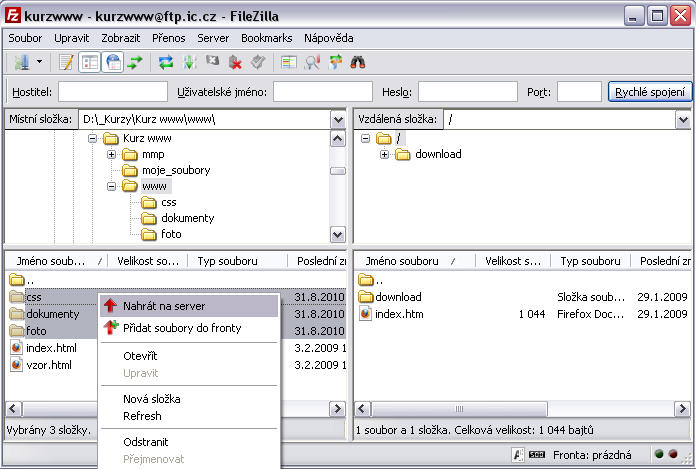
Task: Open the Site Manager icon
Action: click(x=21, y=62)
